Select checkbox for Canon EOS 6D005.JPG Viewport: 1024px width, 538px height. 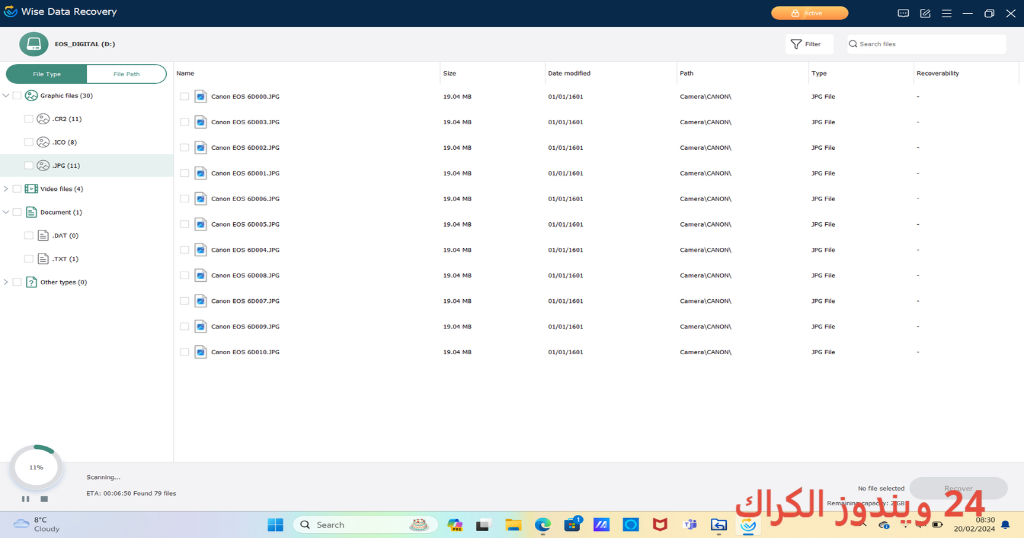[185, 225]
